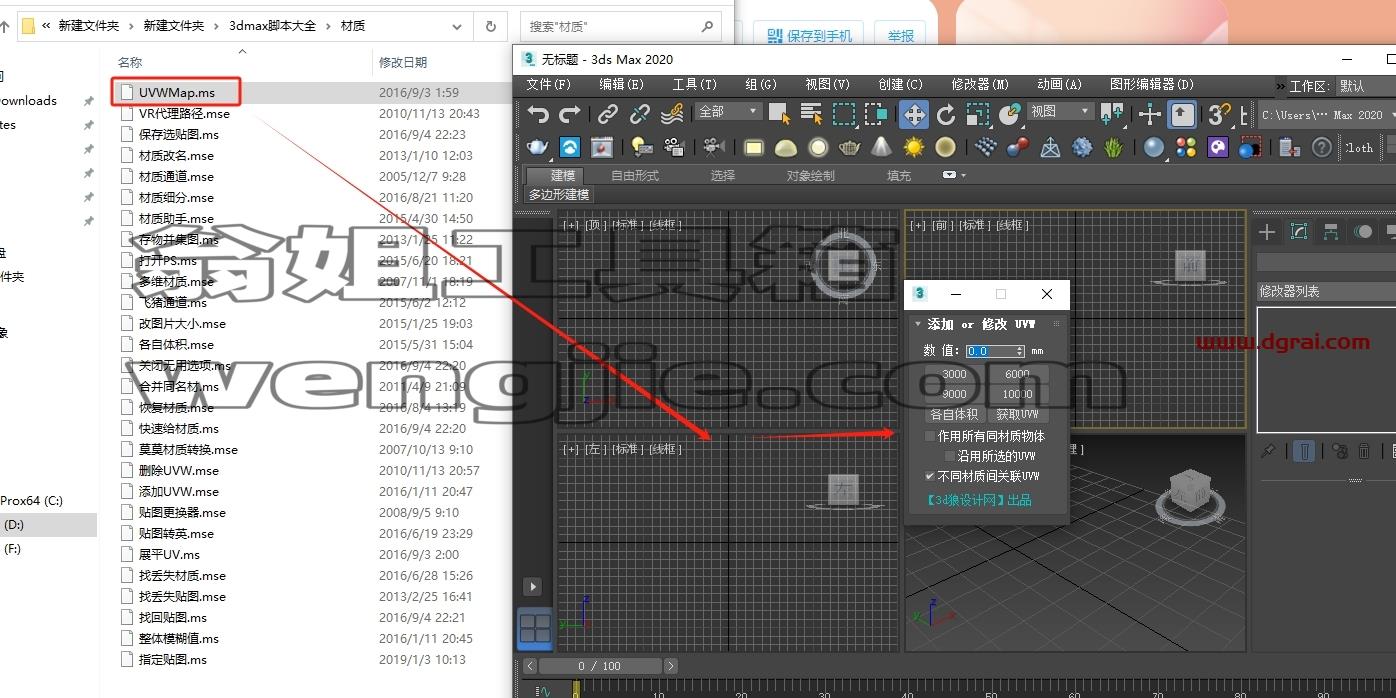Viewport: 1396px width, 698px height.
Task: Choose the Rectangular Selection Region tool
Action: [x=844, y=114]
